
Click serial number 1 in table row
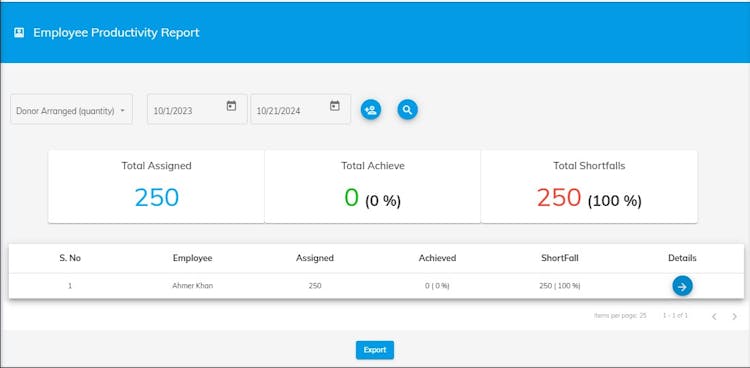(70, 286)
